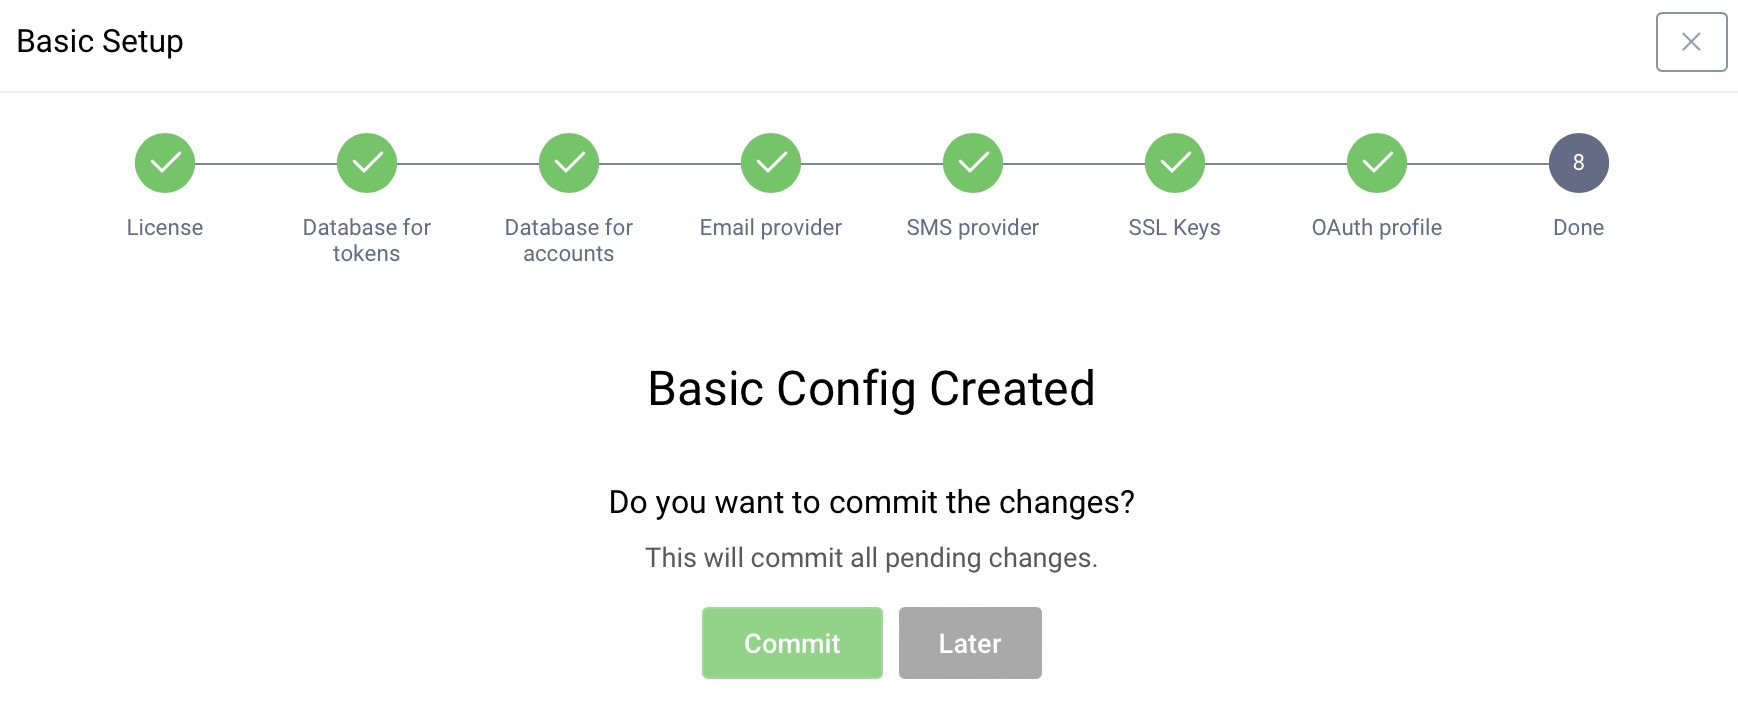Select the Email provider step label

770,227
